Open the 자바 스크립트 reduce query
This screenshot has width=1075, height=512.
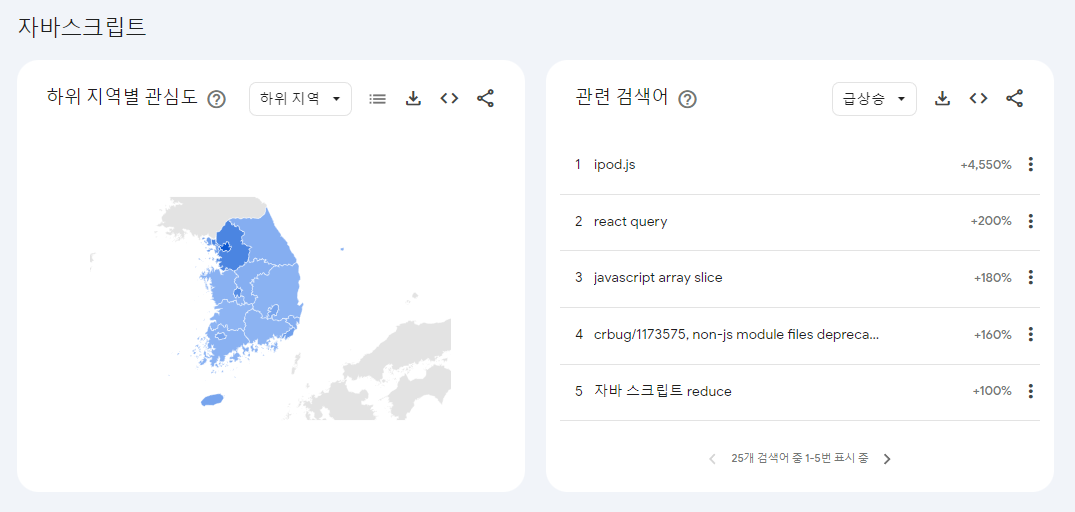click(x=662, y=391)
